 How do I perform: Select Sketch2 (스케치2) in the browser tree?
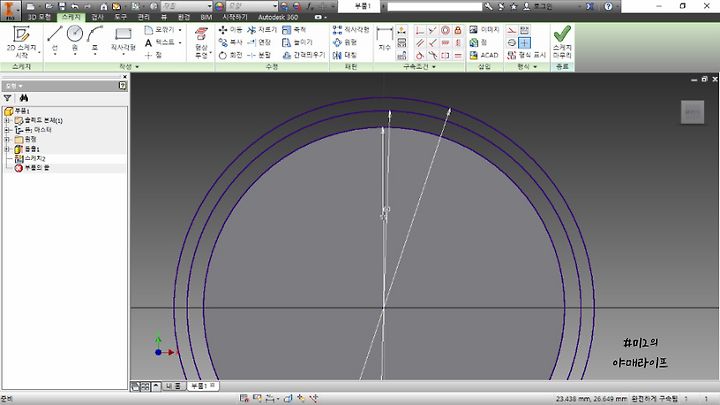[30, 158]
